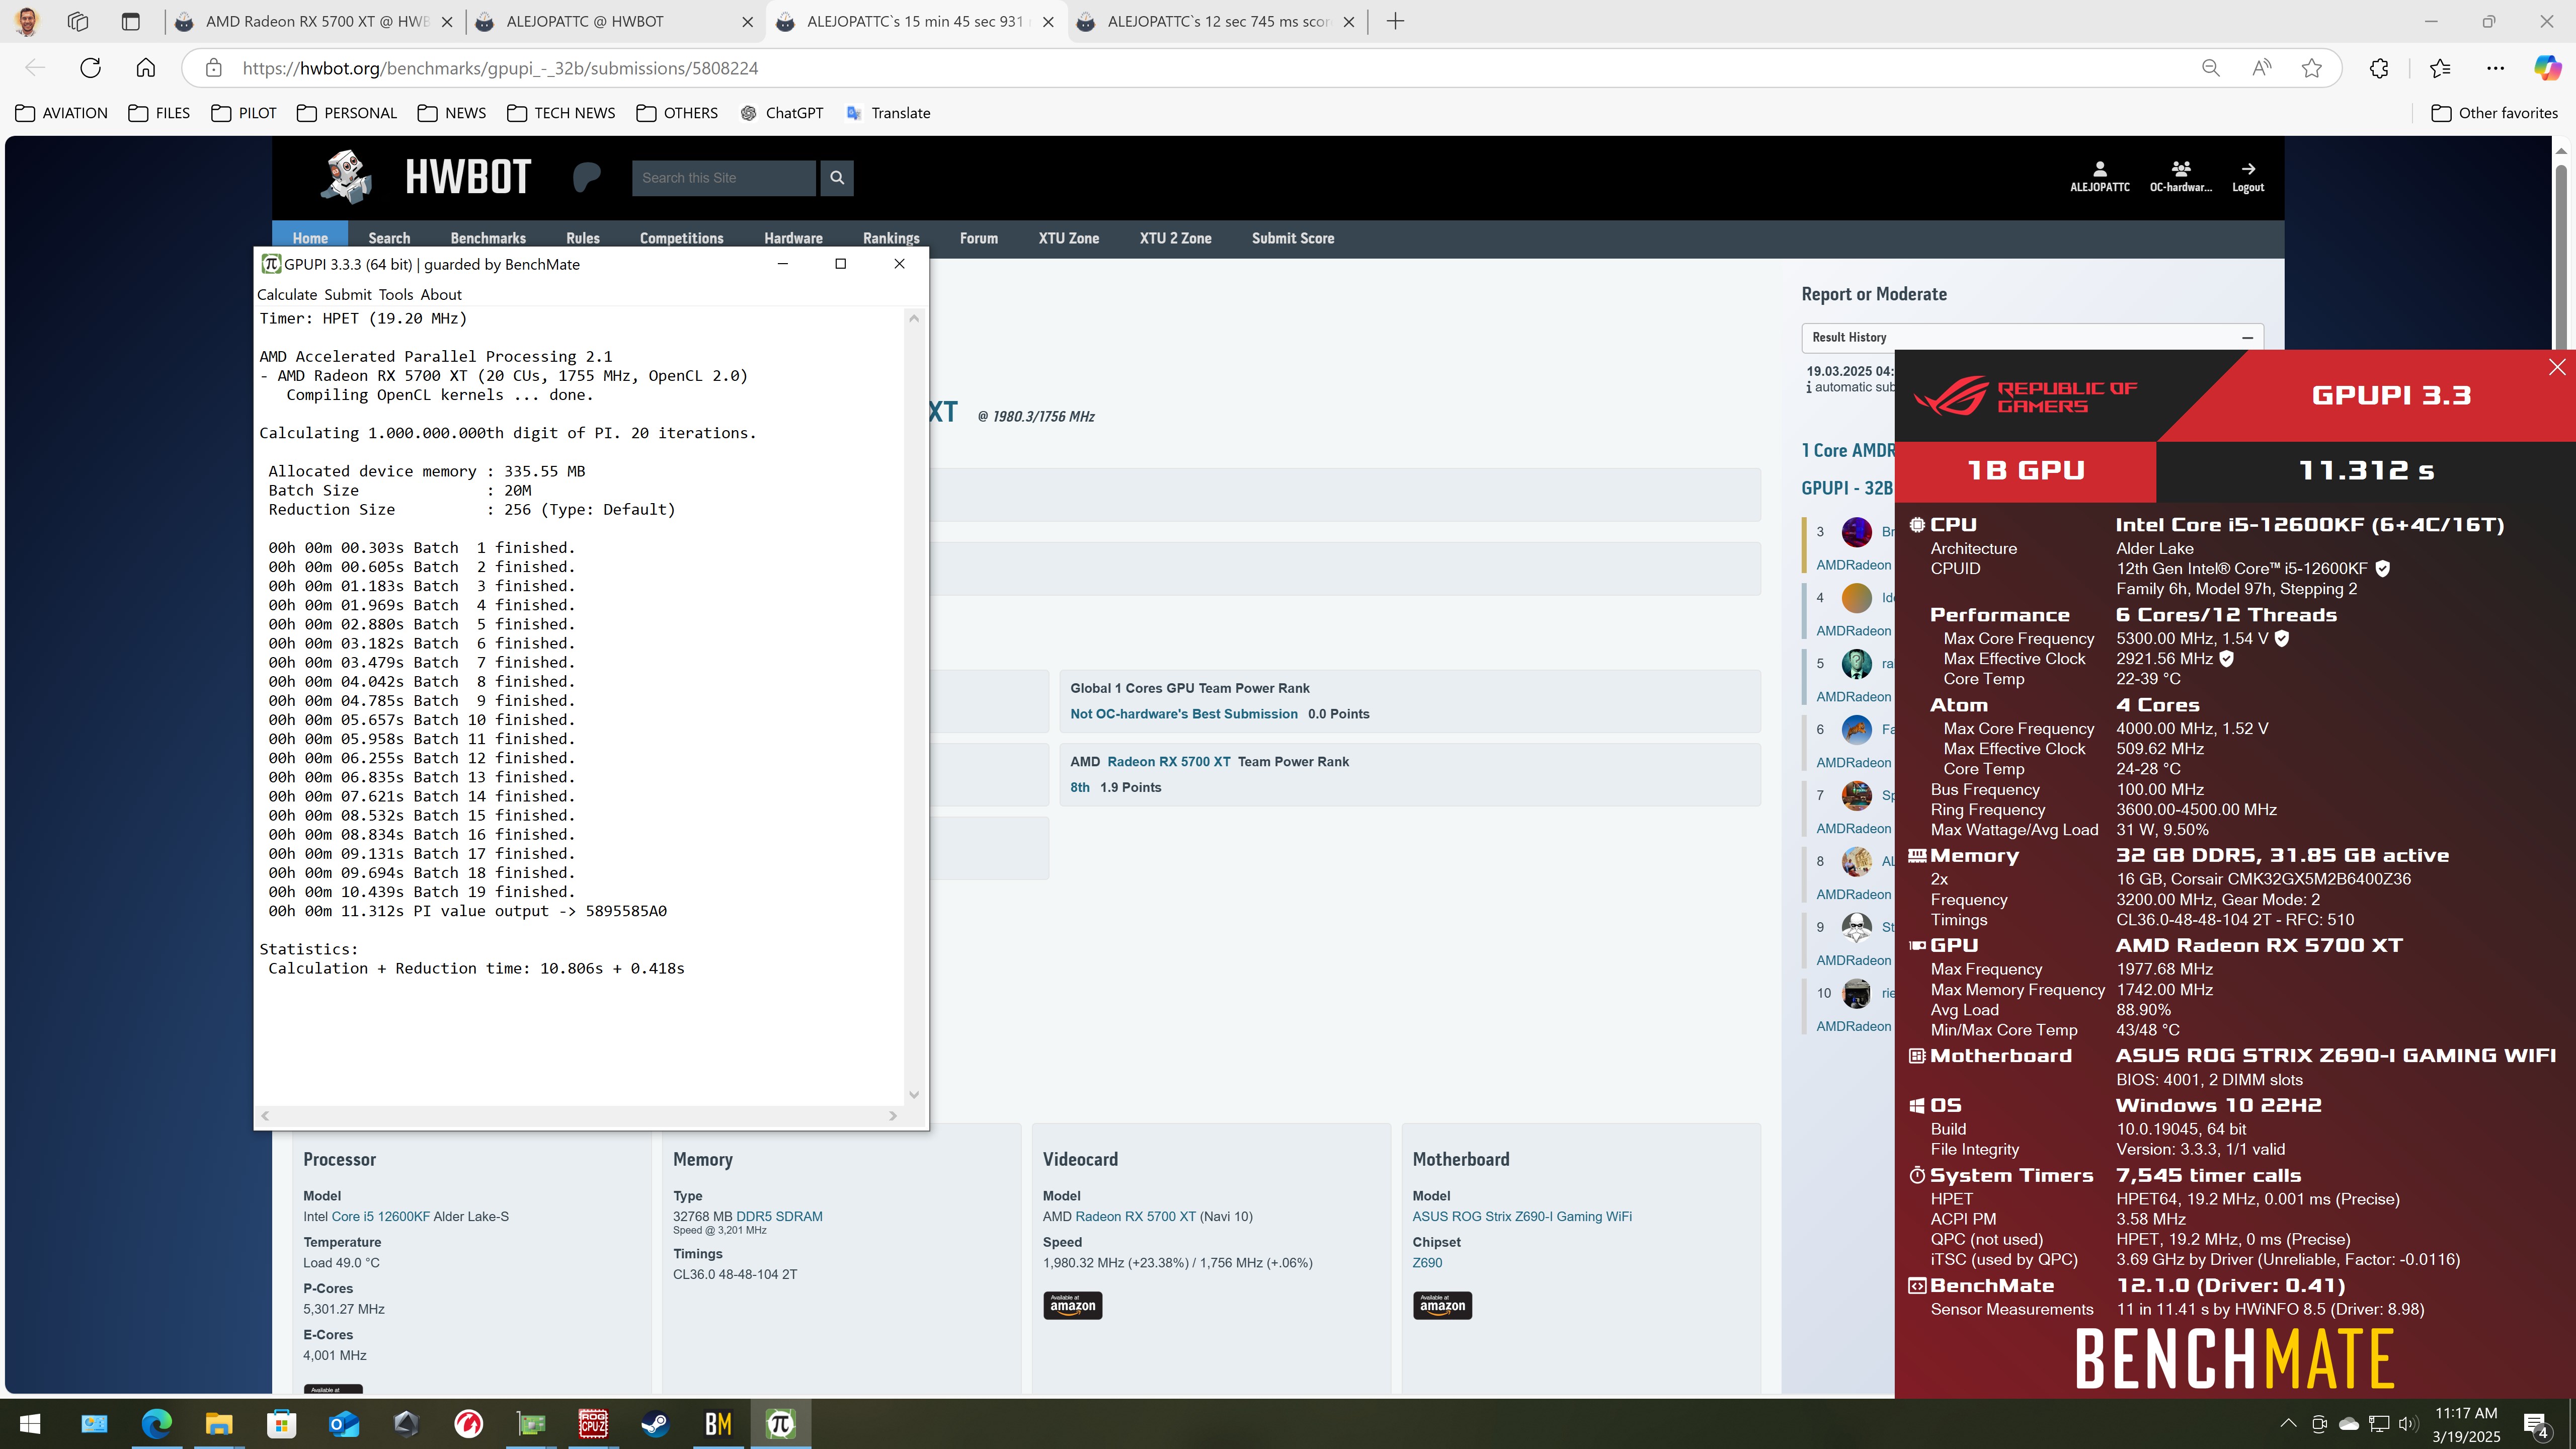Viewport: 2576px width, 1449px height.
Task: Click GPUPI vertical scrollbar down arrow
Action: (914, 1095)
